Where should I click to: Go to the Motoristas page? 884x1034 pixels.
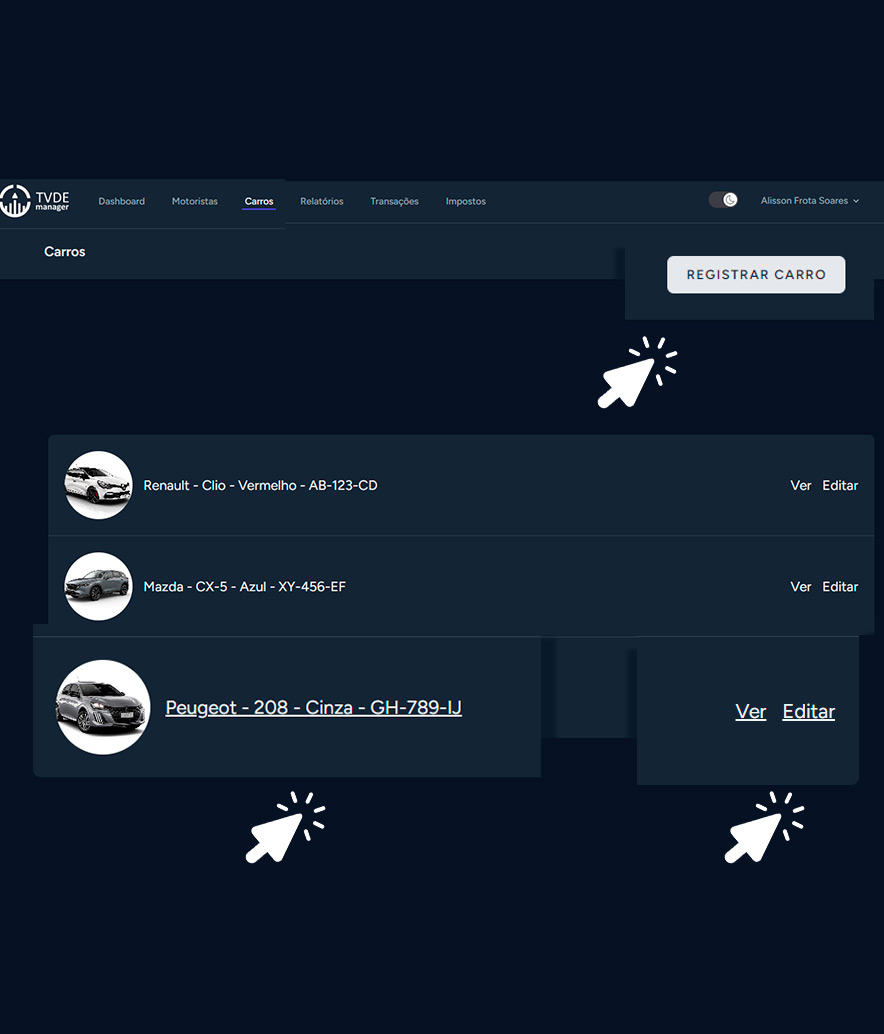pos(194,201)
